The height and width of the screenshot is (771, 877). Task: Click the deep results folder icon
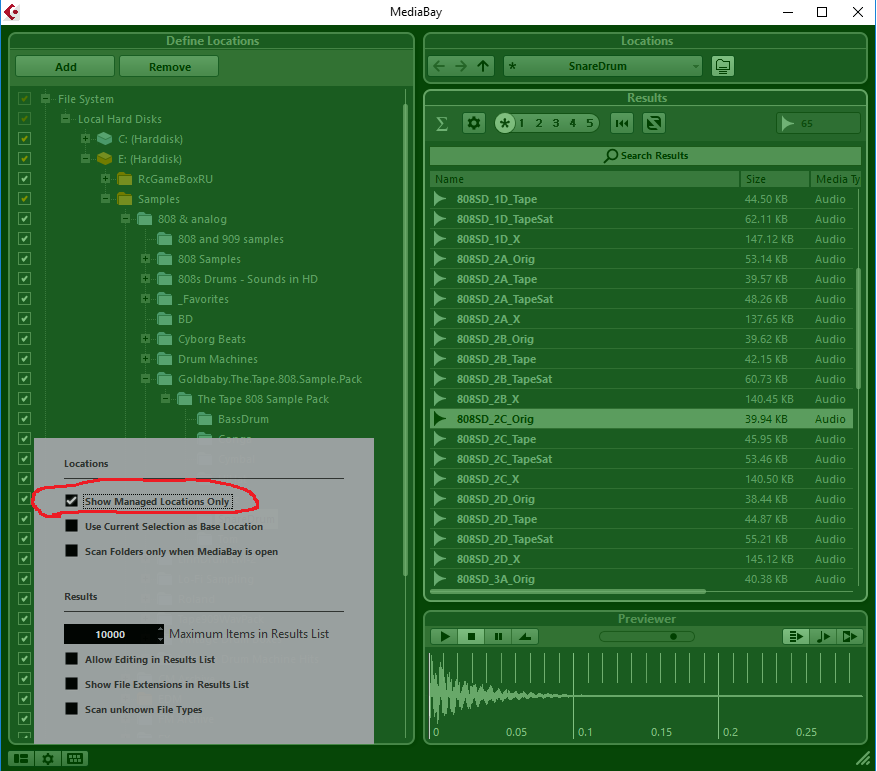pos(723,66)
